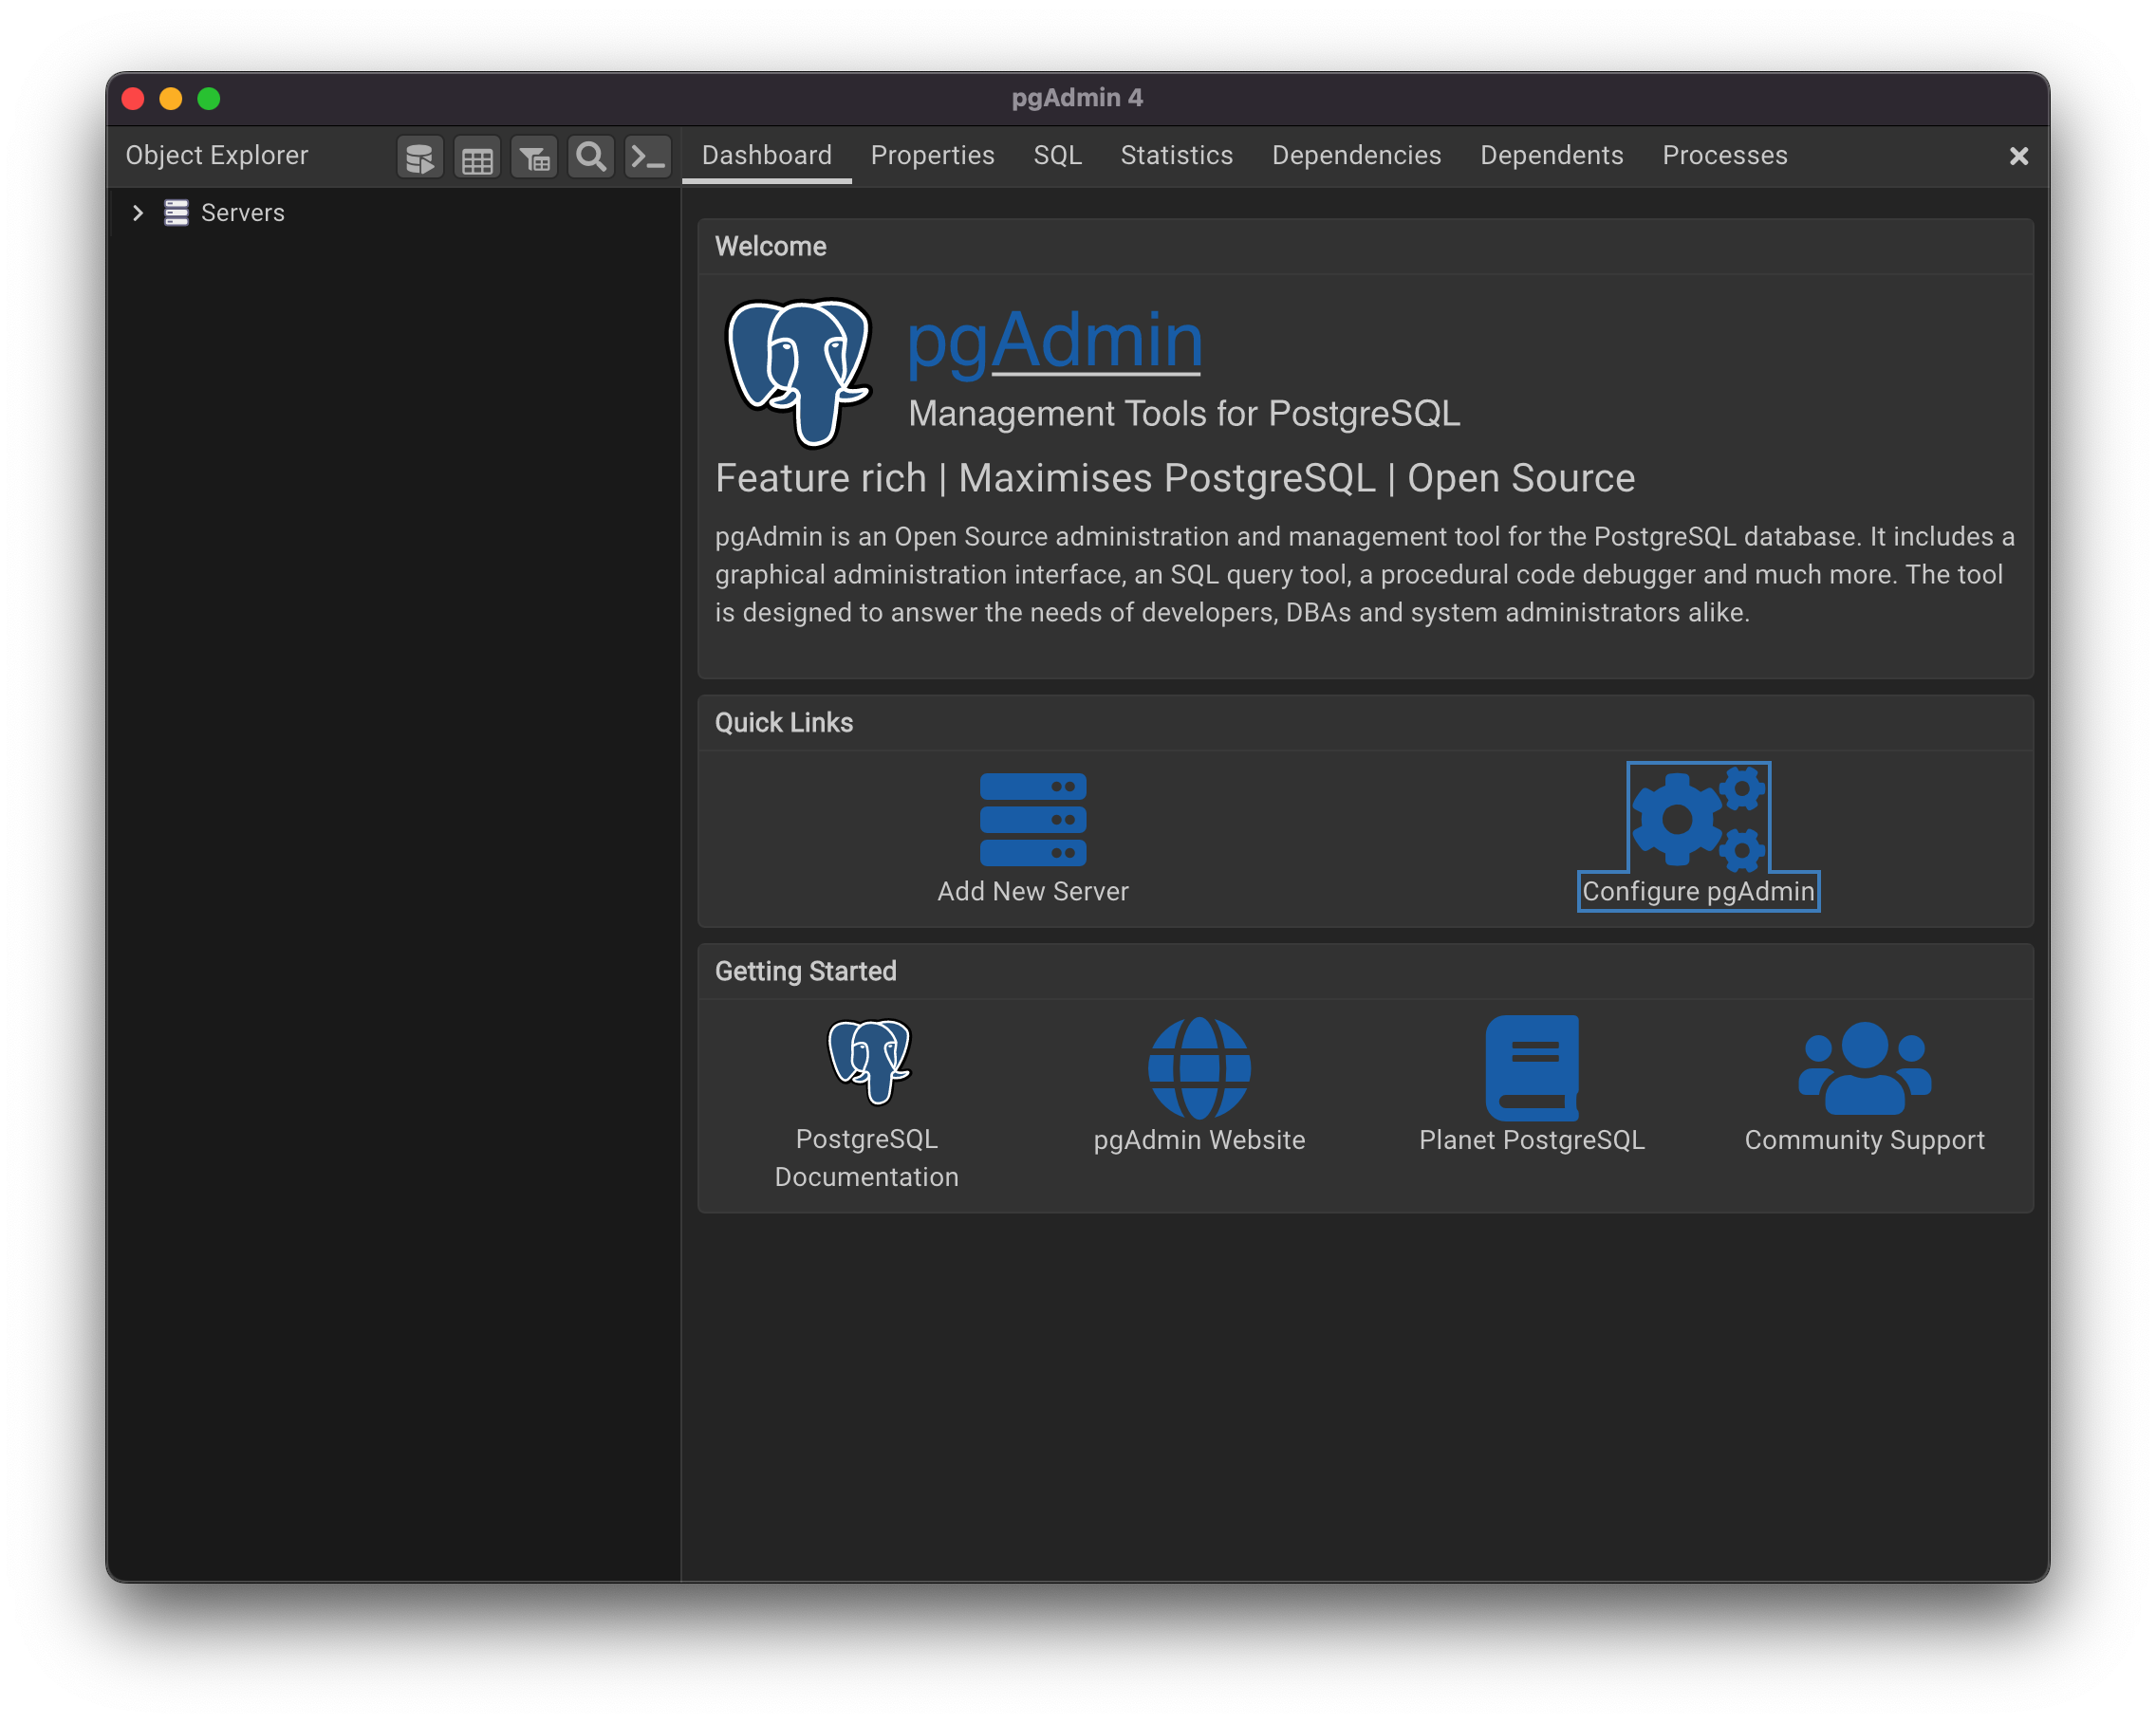The height and width of the screenshot is (1723, 2156).
Task: Click the pgAdmin title hyperlink
Action: coord(1054,340)
